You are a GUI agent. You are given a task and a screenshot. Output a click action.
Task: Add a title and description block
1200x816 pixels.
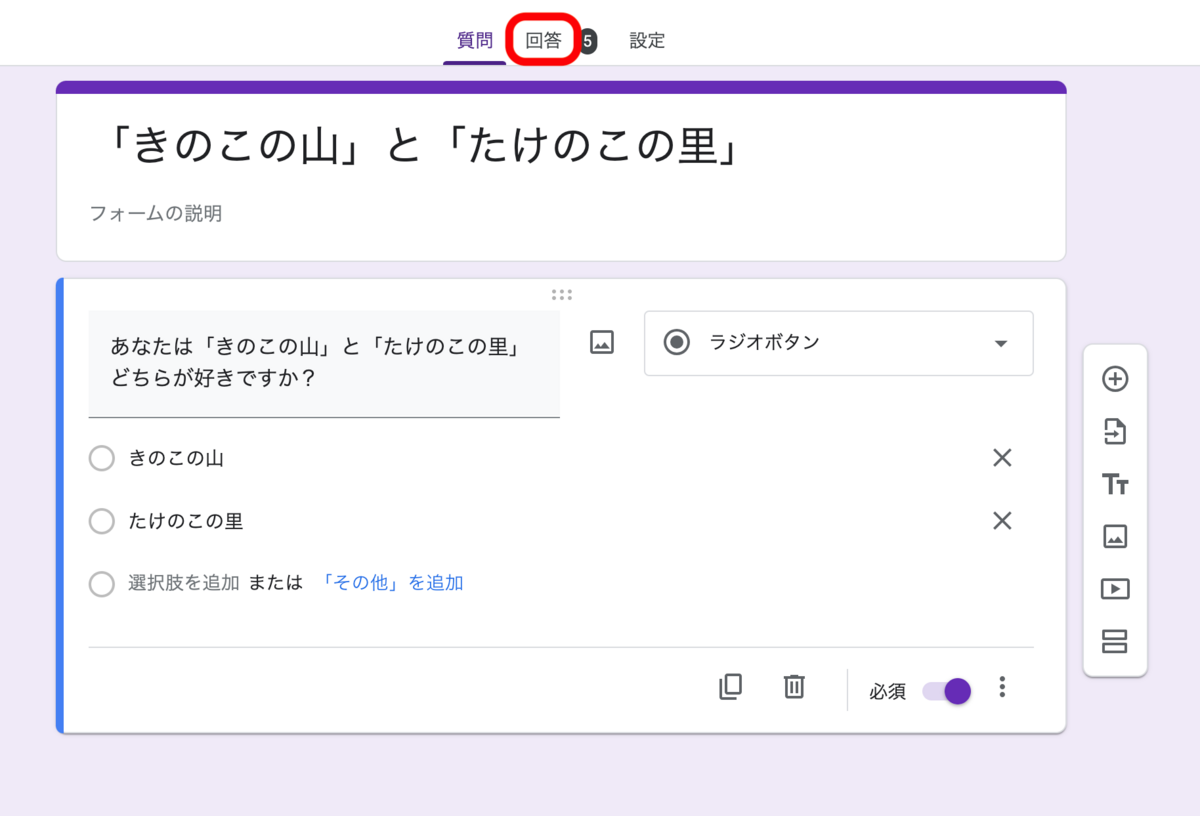click(1115, 485)
